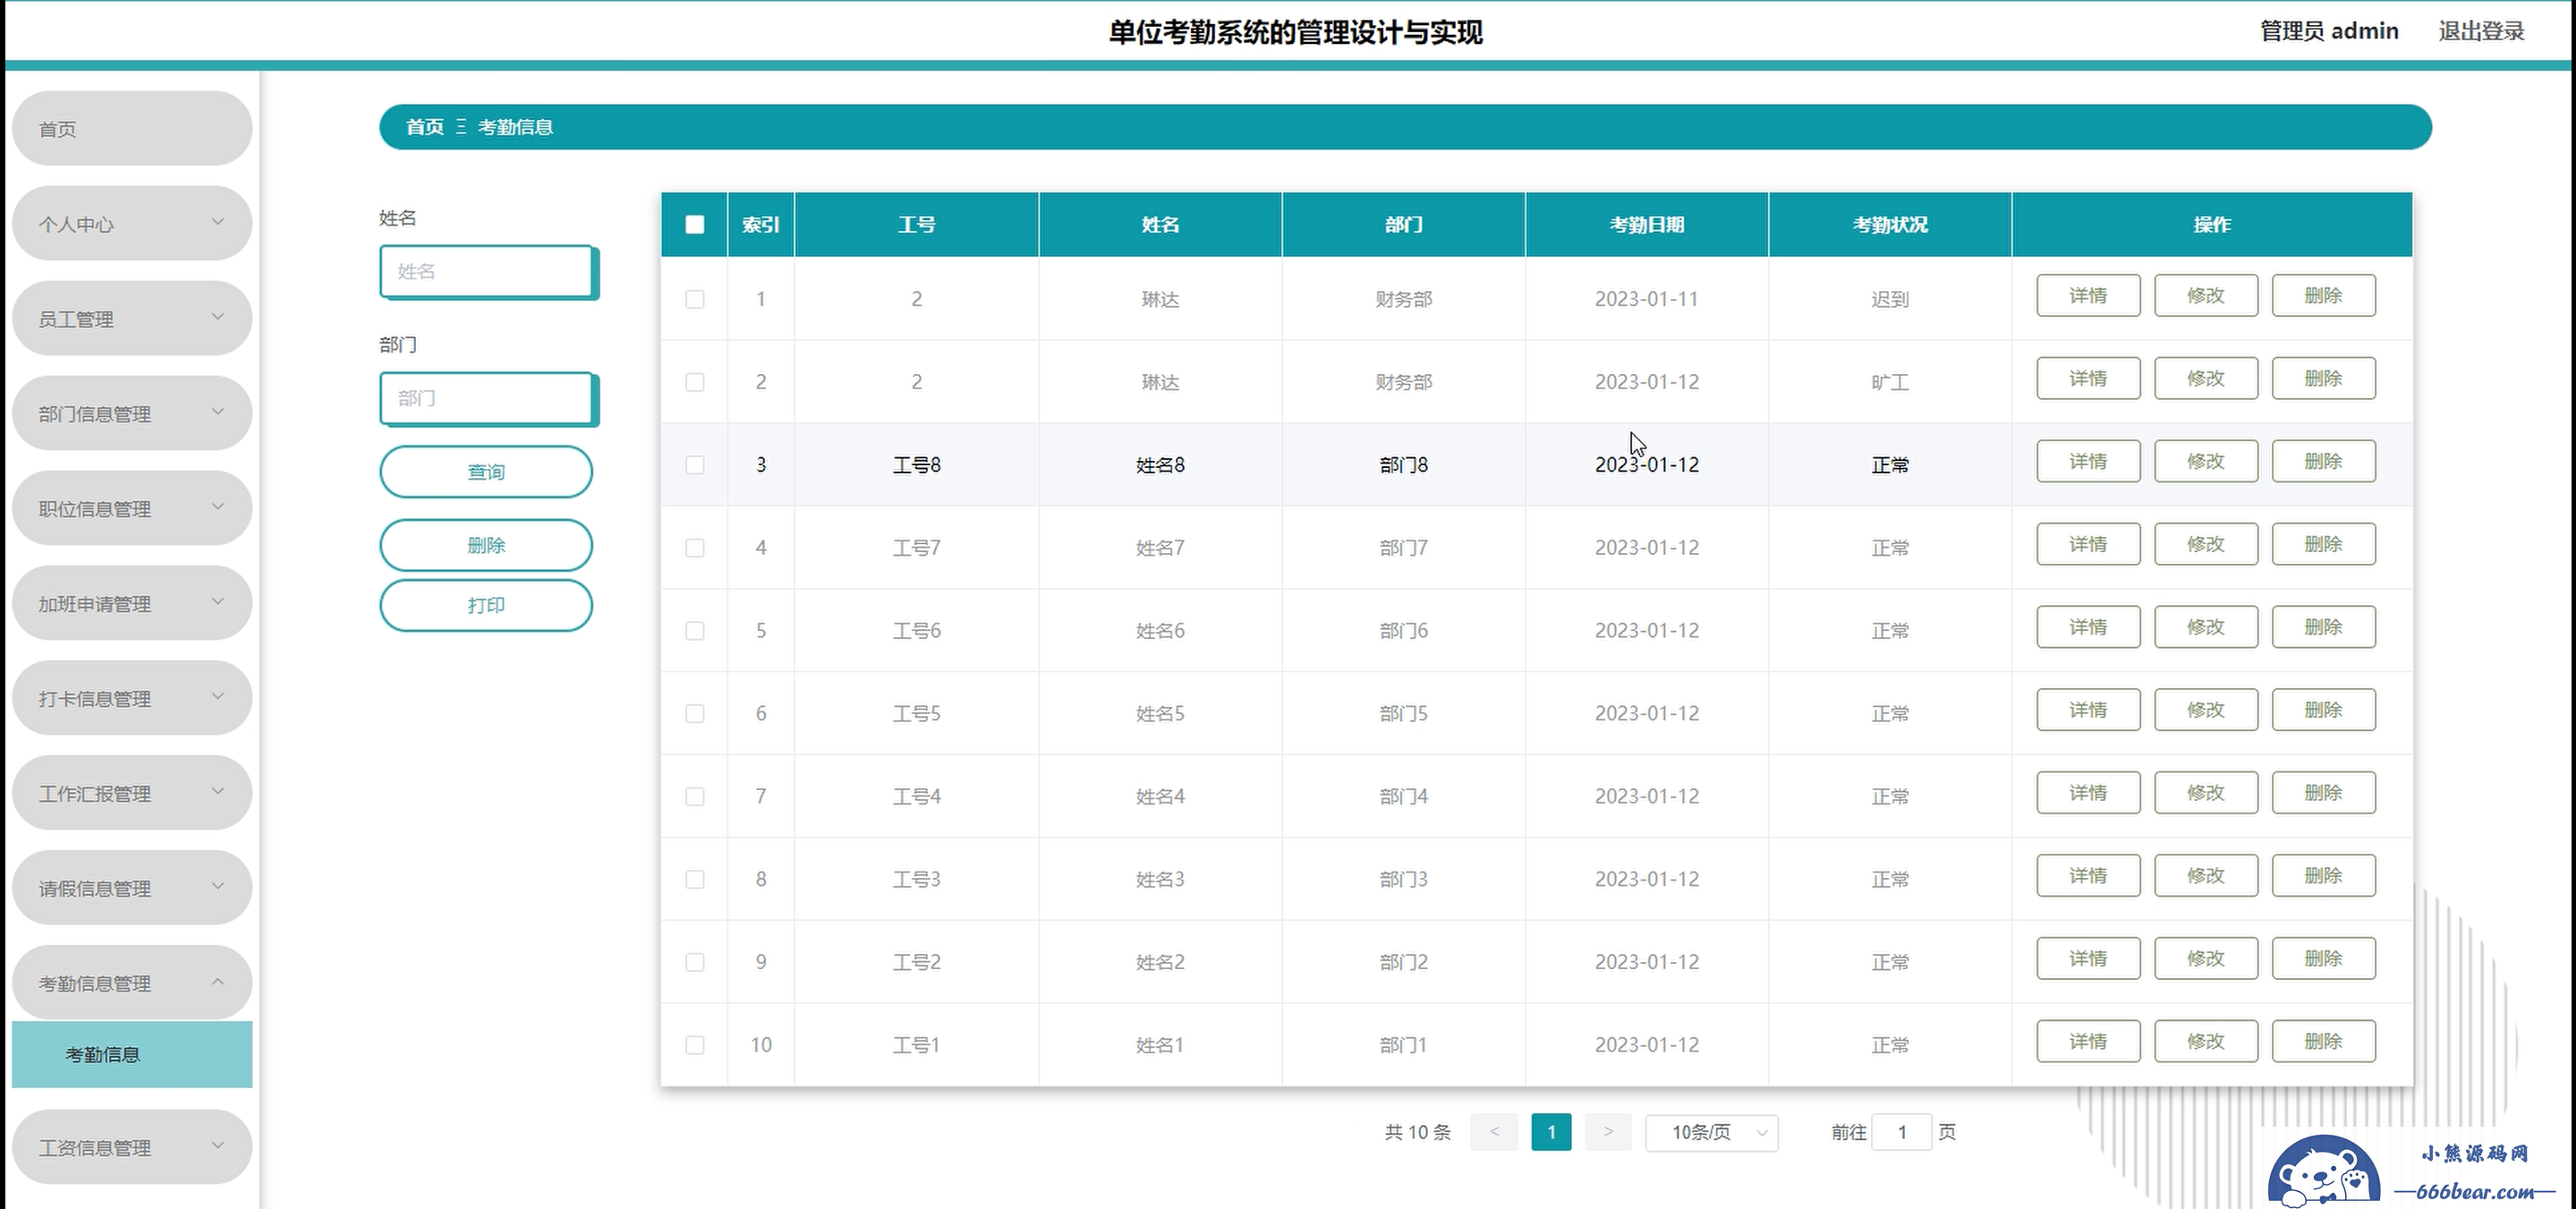The height and width of the screenshot is (1209, 2576).
Task: Expand the 请假信息管理 sidebar menu
Action: 132,889
